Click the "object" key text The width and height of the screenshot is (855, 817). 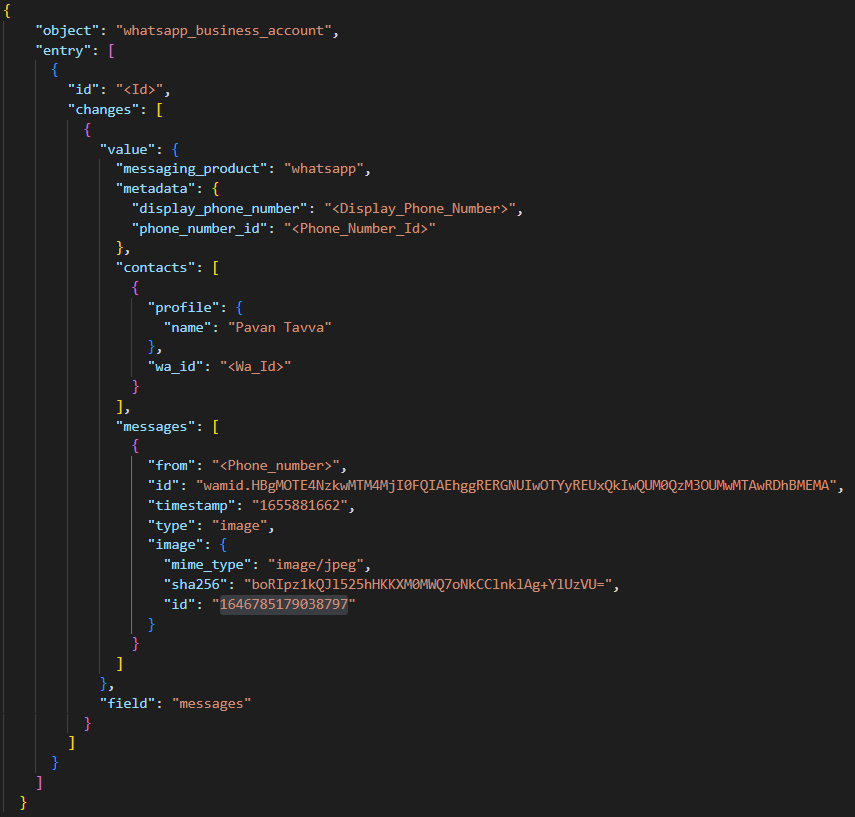coord(68,31)
